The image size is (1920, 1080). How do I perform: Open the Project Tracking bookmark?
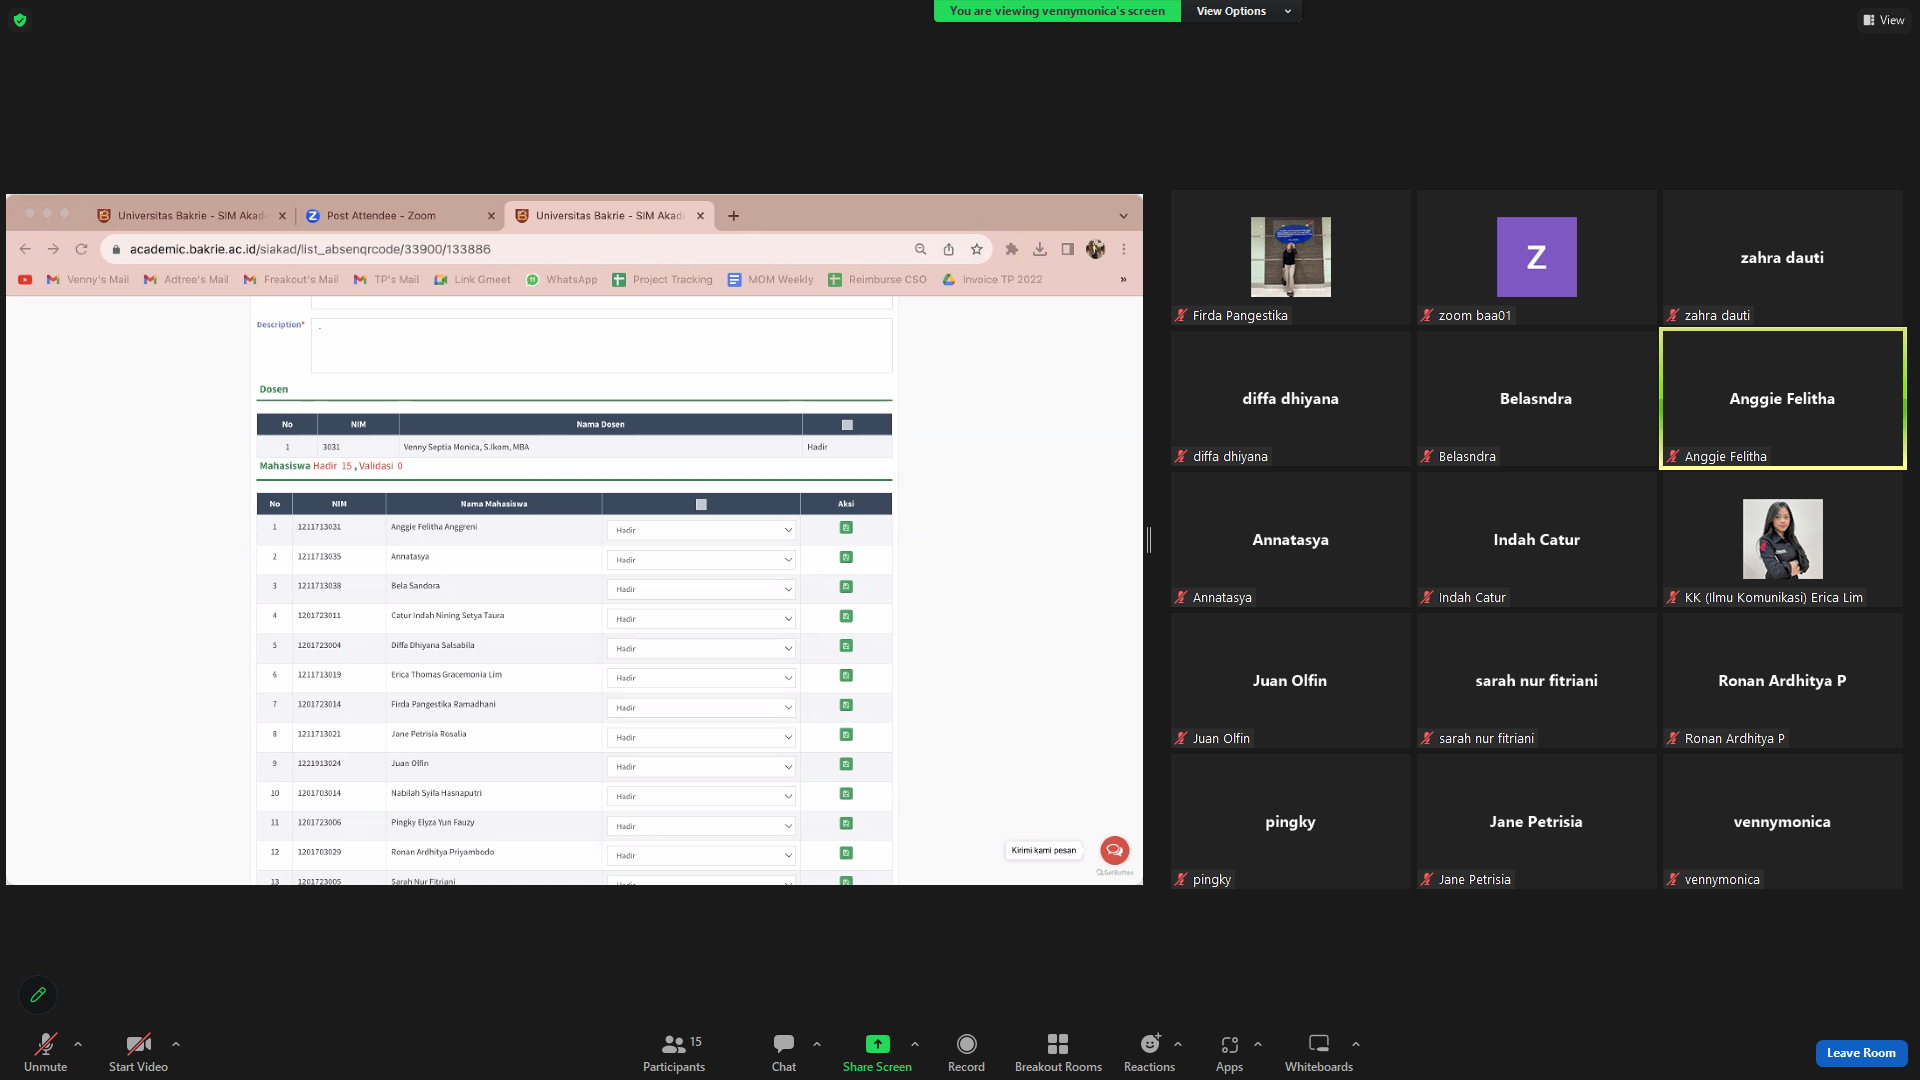click(x=662, y=280)
